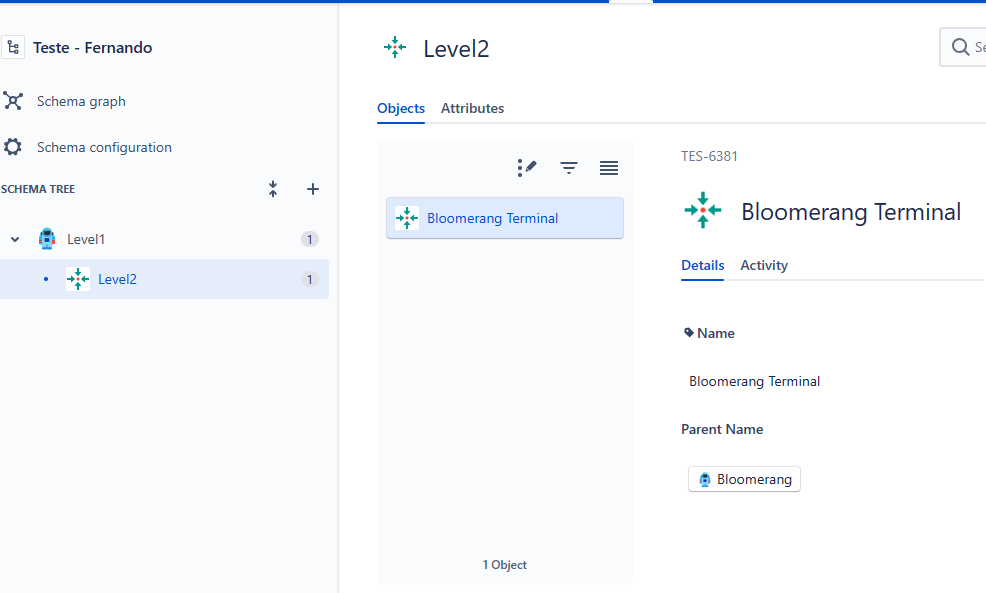The image size is (986, 593).
Task: Click the Level2 page heading
Action: click(457, 48)
